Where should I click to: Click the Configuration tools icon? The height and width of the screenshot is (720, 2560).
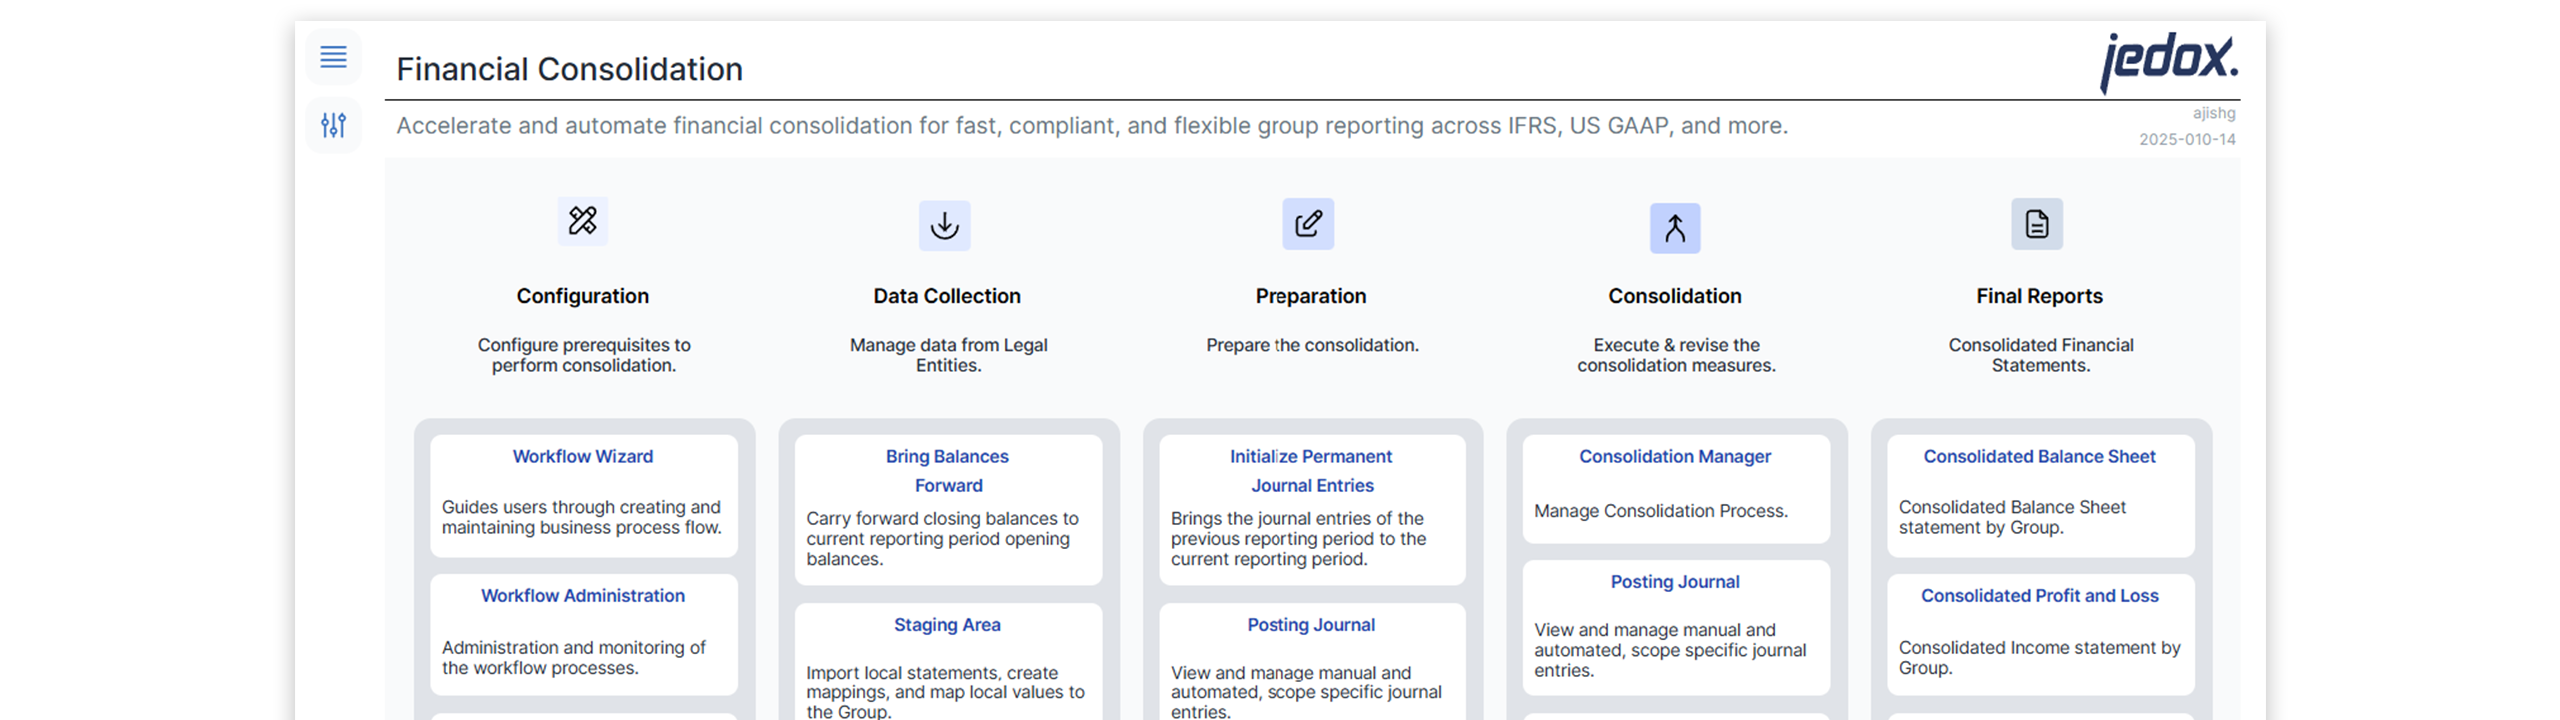583,220
